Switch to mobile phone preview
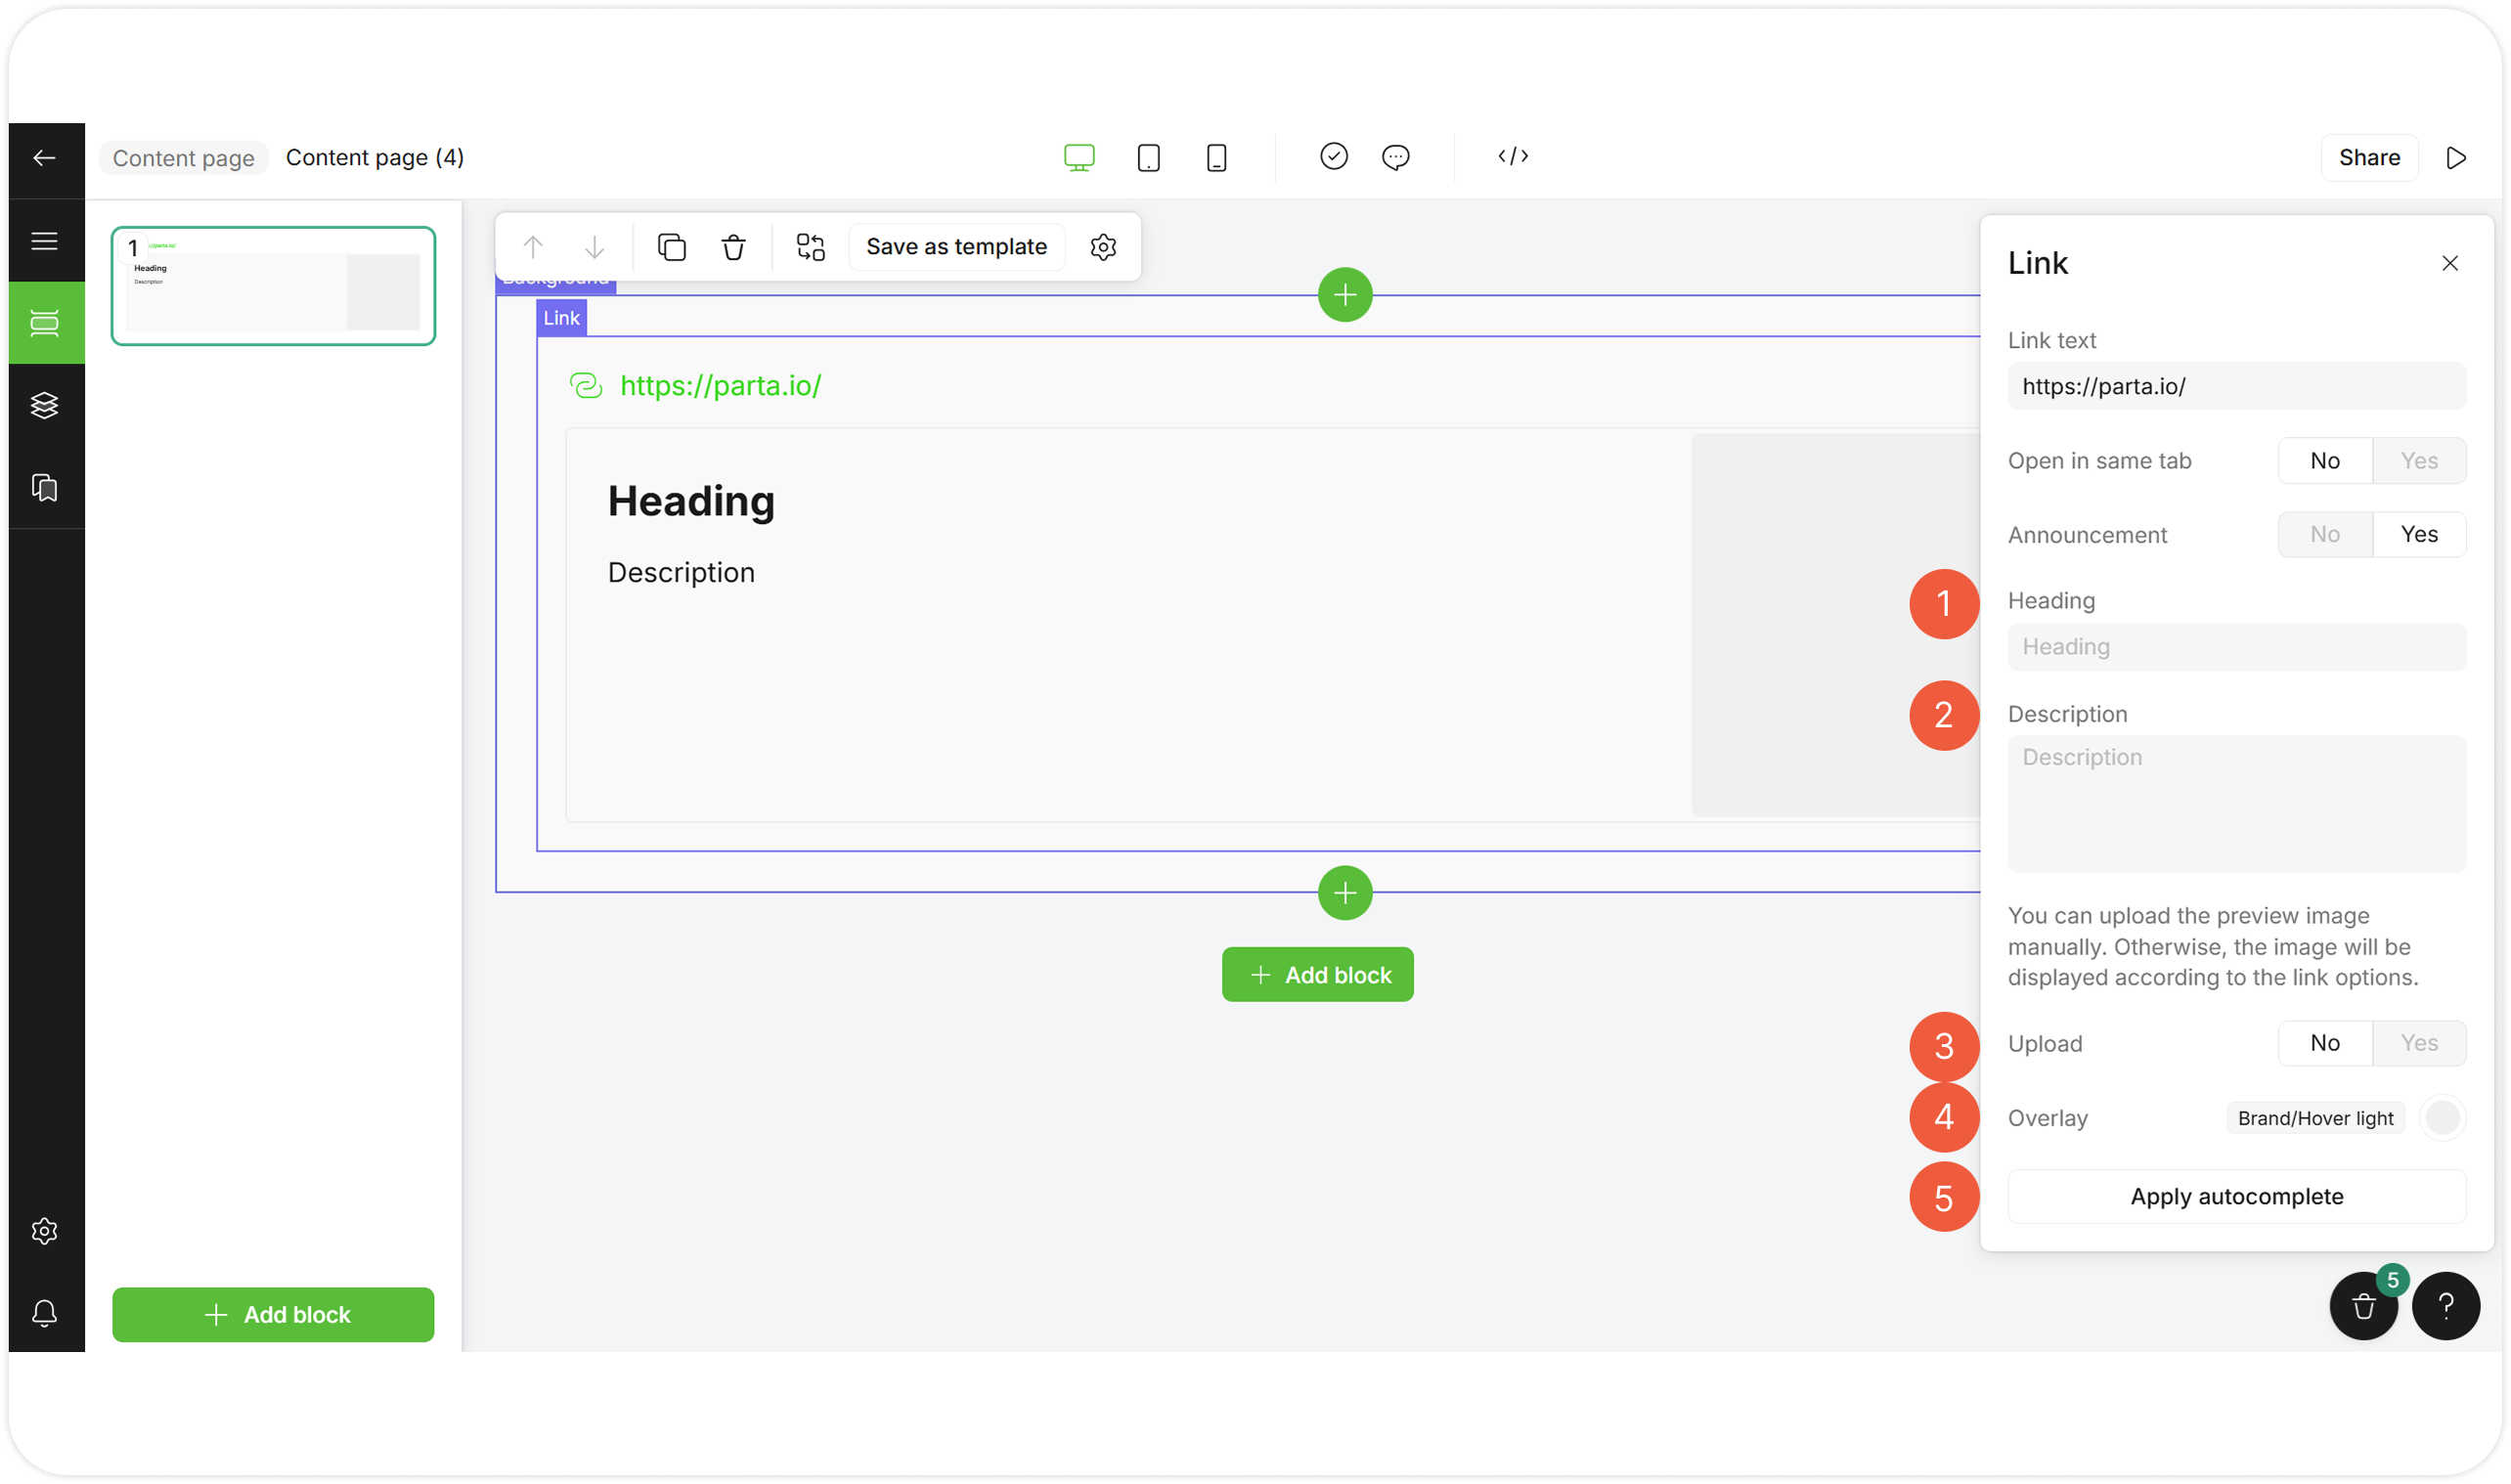Screen dimensions: 2511x1484 coord(1216,158)
